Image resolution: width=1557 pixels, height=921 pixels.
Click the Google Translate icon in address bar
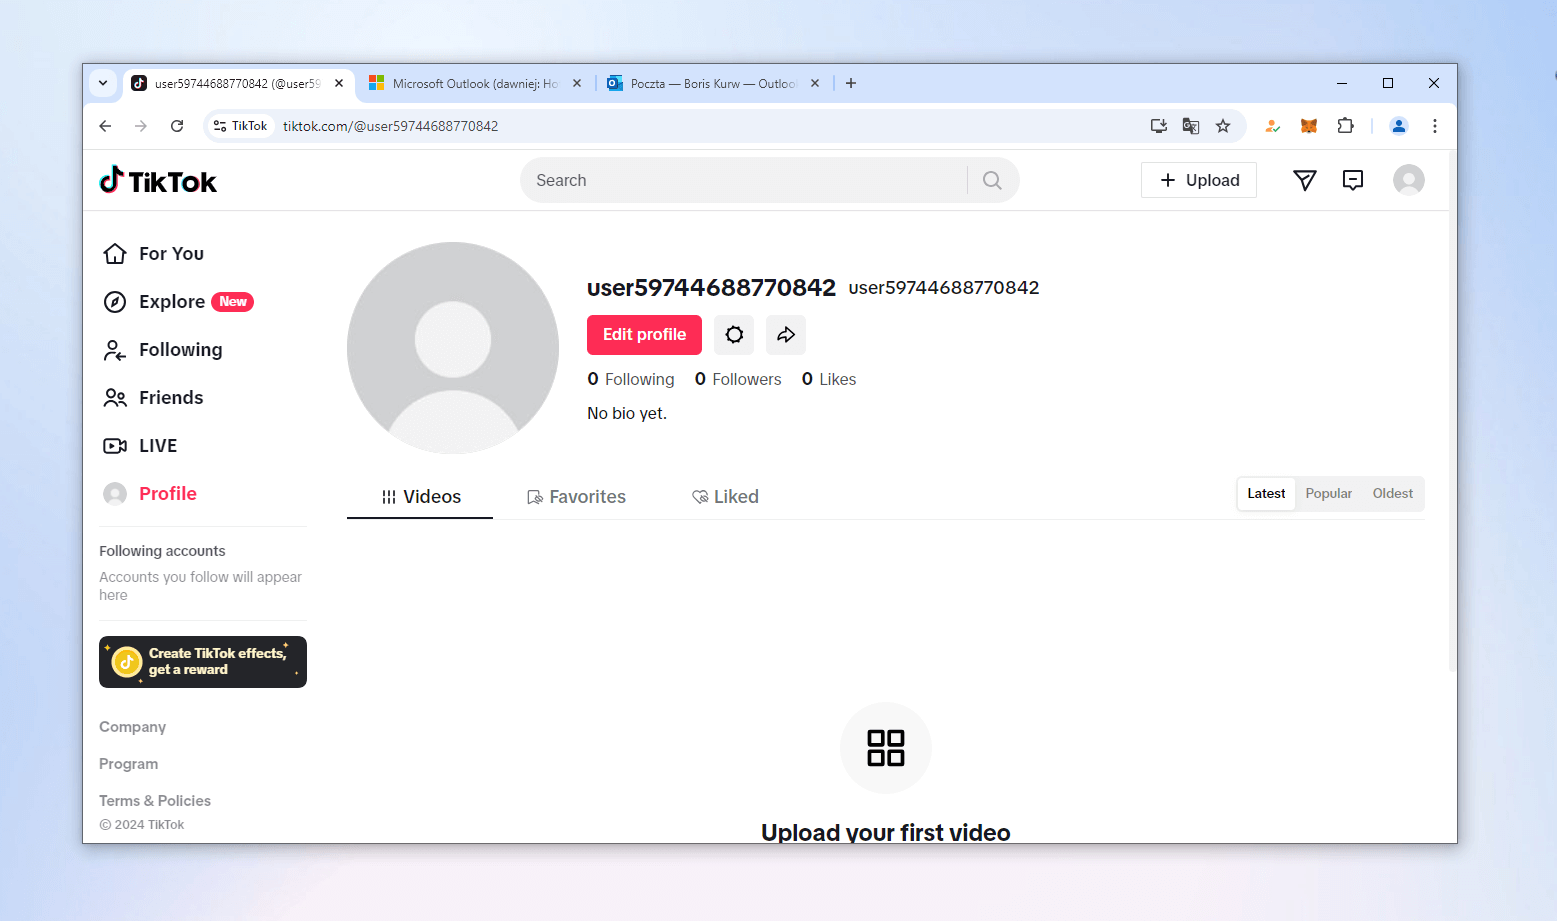[1190, 126]
